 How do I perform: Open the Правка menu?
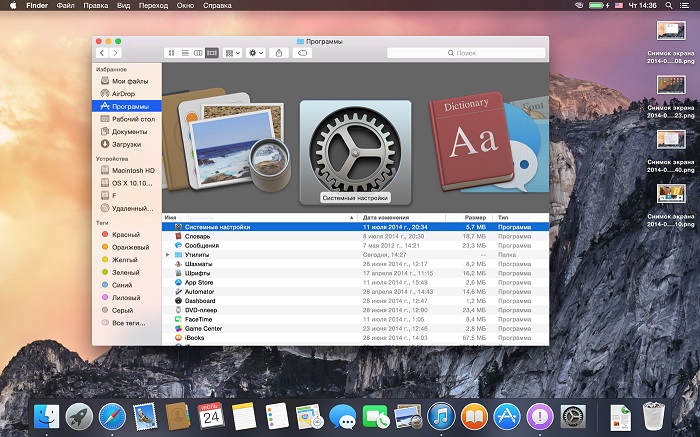(96, 5)
